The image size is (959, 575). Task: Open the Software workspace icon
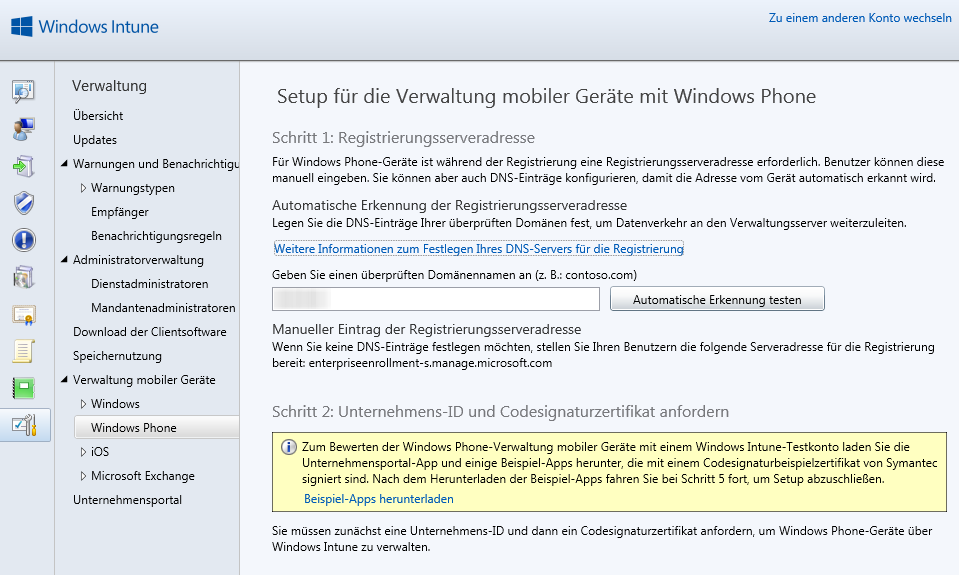(x=24, y=277)
